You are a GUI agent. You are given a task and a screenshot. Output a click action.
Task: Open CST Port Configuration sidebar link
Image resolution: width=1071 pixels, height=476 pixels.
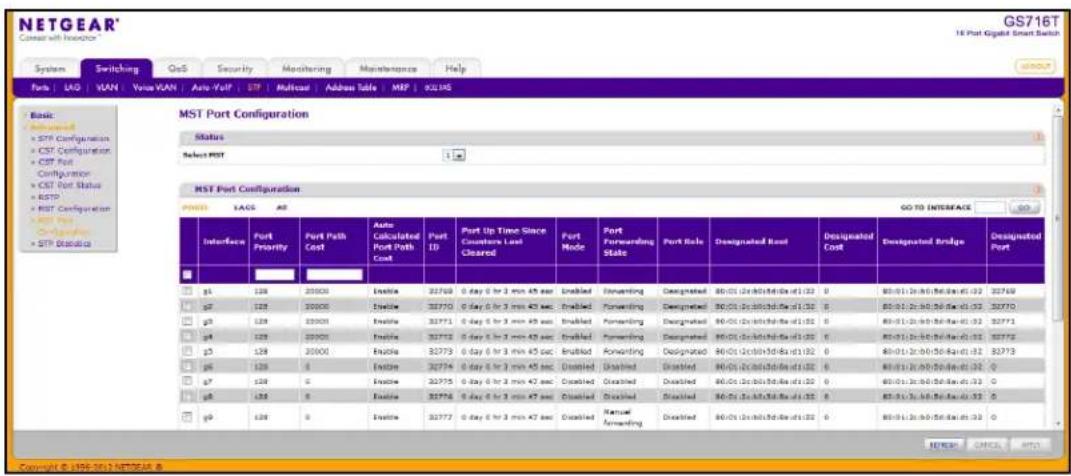[64, 167]
